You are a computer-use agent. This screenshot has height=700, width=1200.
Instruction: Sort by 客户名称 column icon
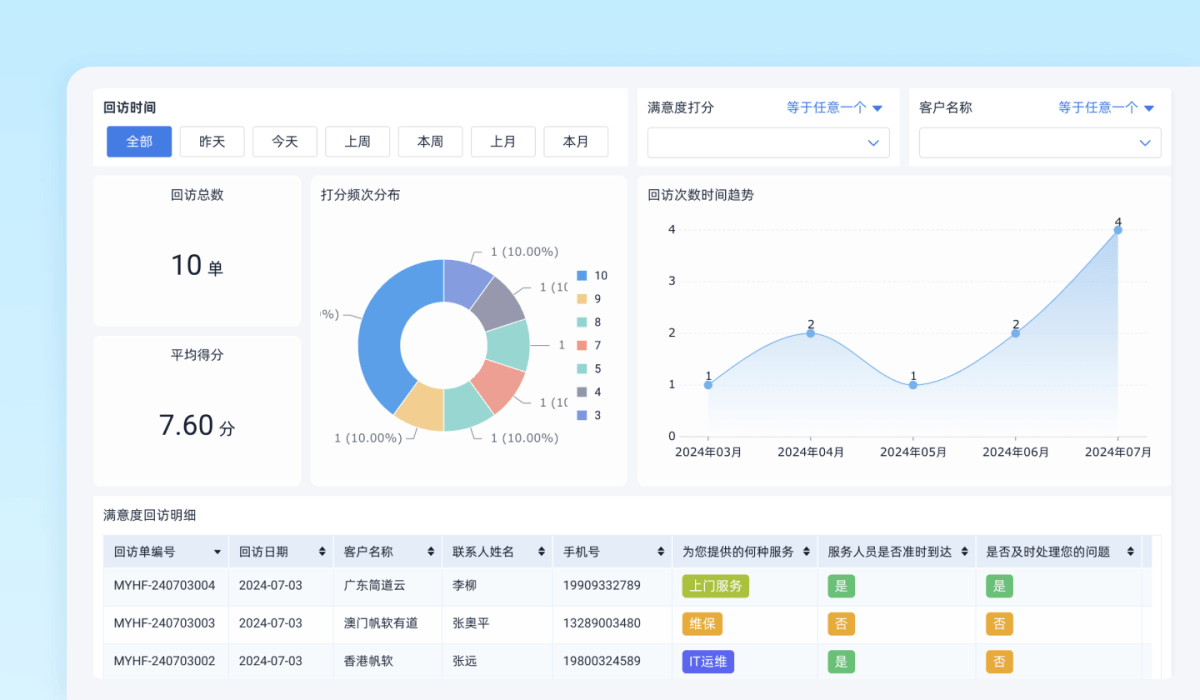(x=431, y=552)
